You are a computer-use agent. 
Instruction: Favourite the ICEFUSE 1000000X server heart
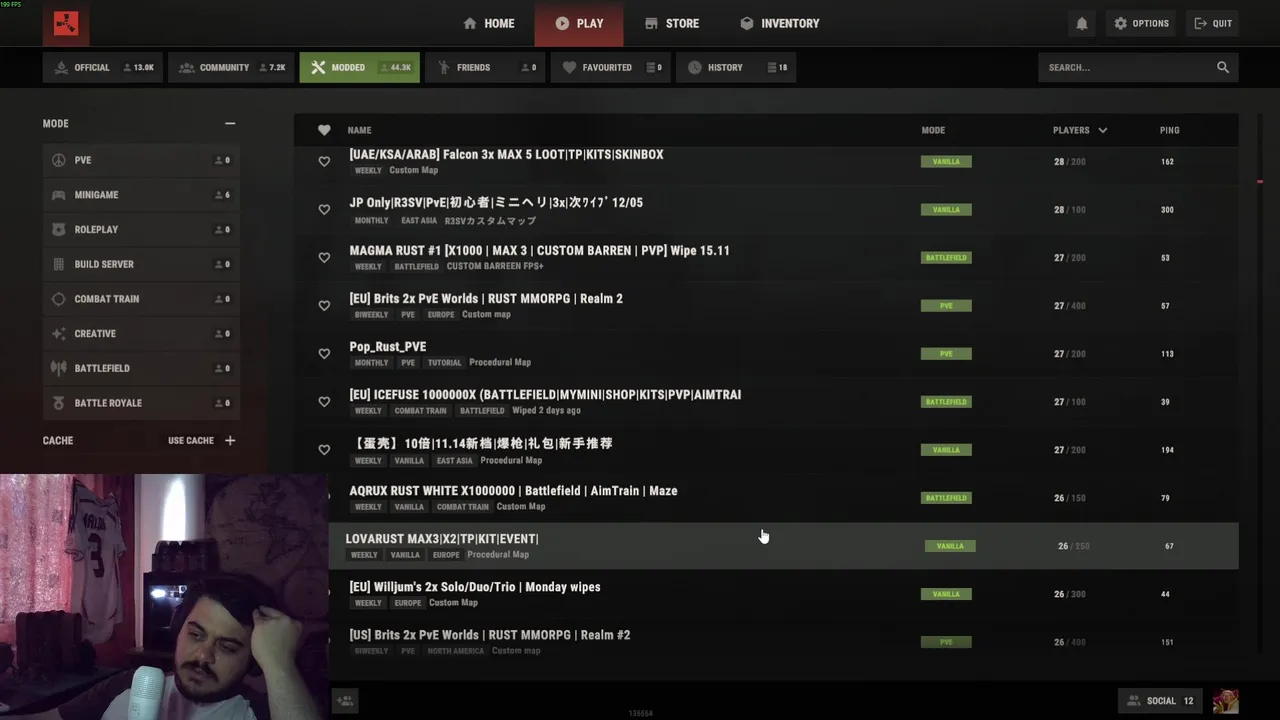[x=324, y=401]
